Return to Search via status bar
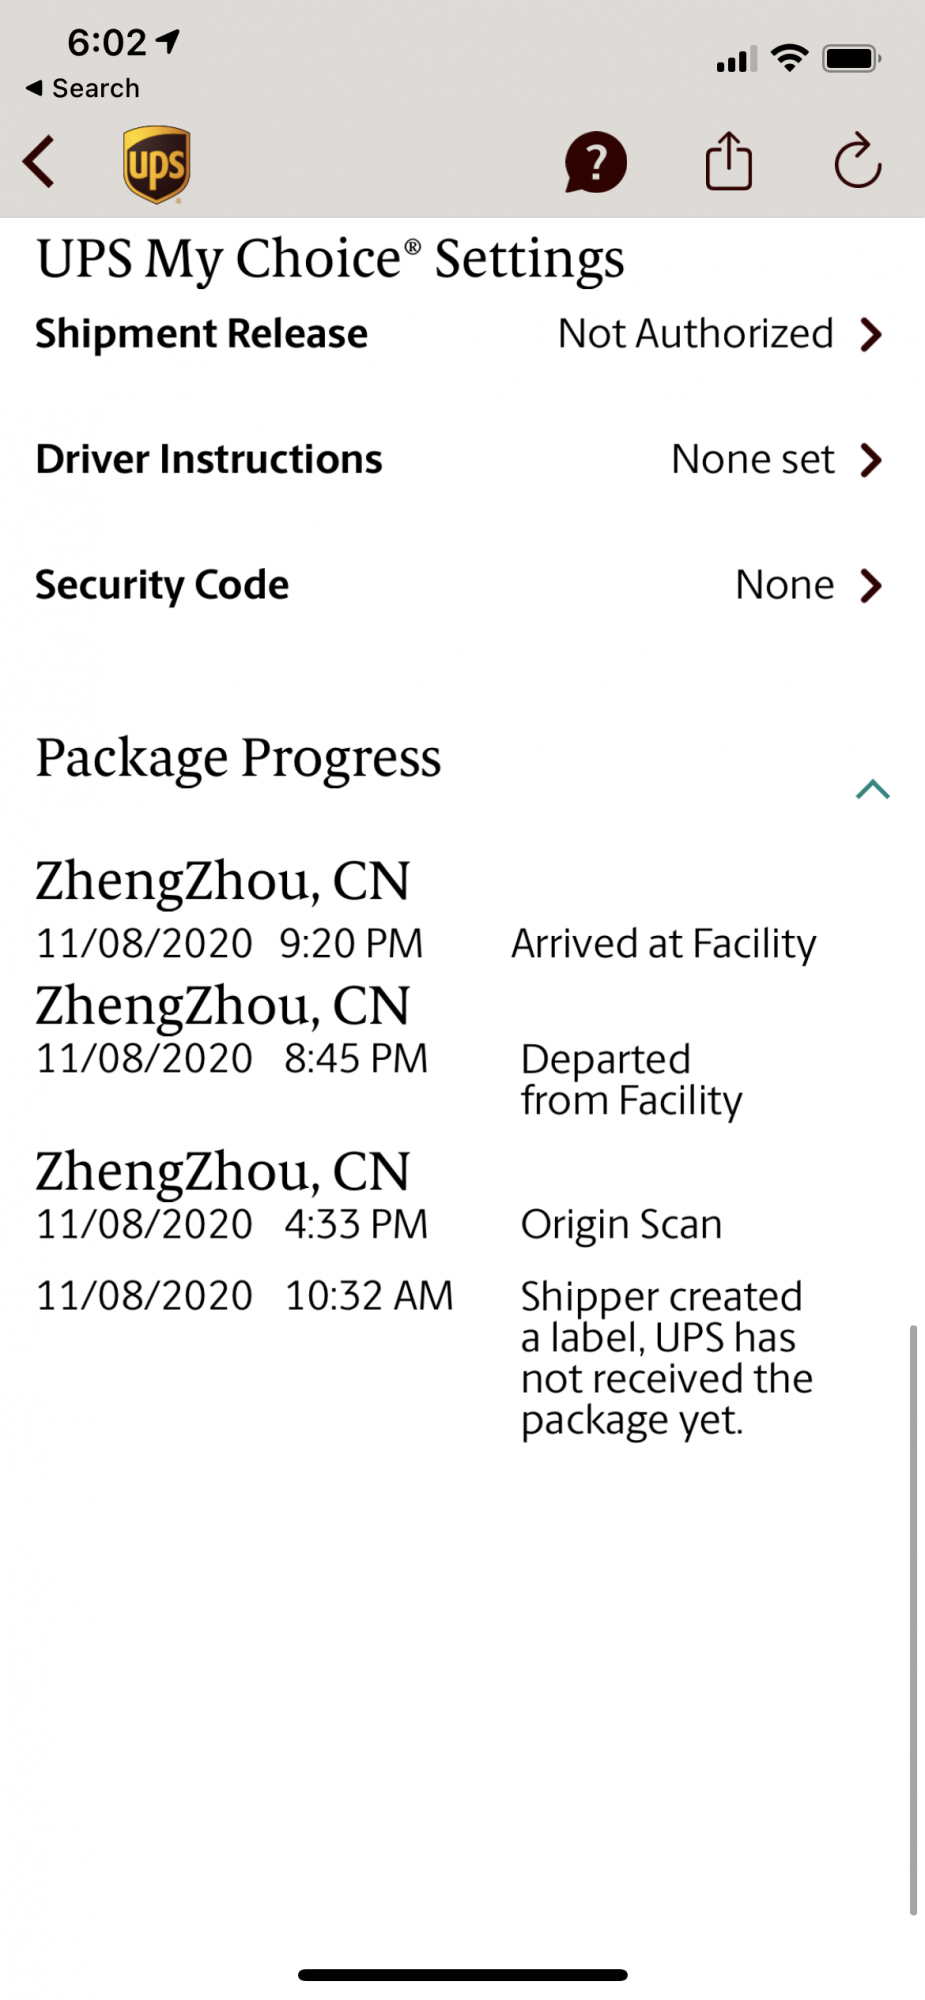The height and width of the screenshot is (2000, 925). pos(83,88)
